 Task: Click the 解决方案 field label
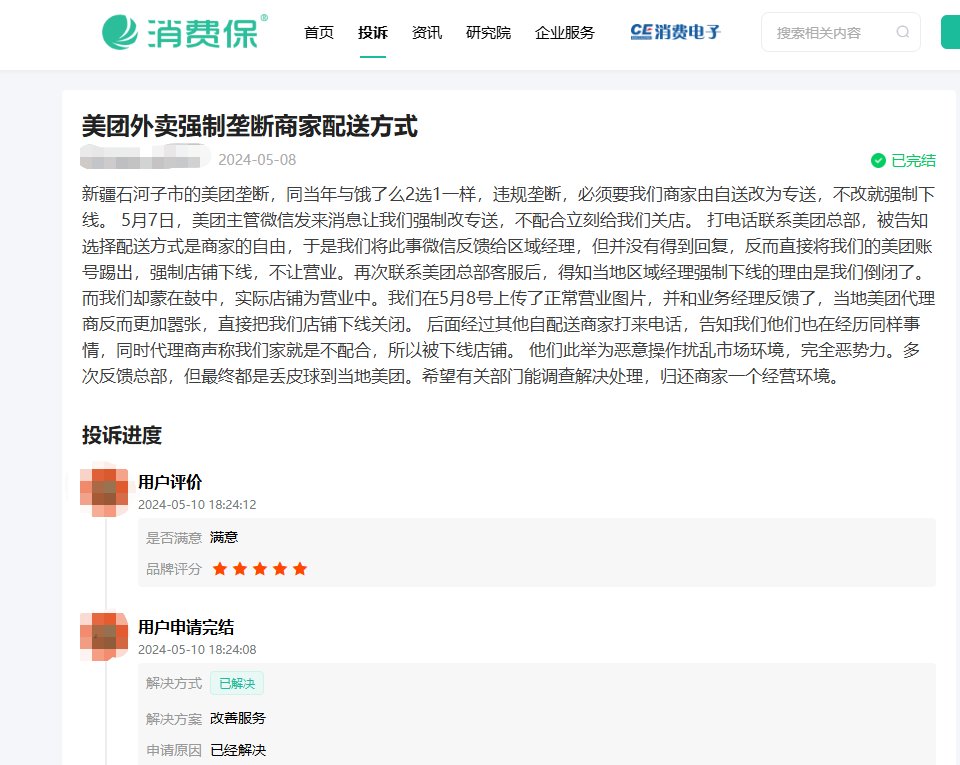174,718
